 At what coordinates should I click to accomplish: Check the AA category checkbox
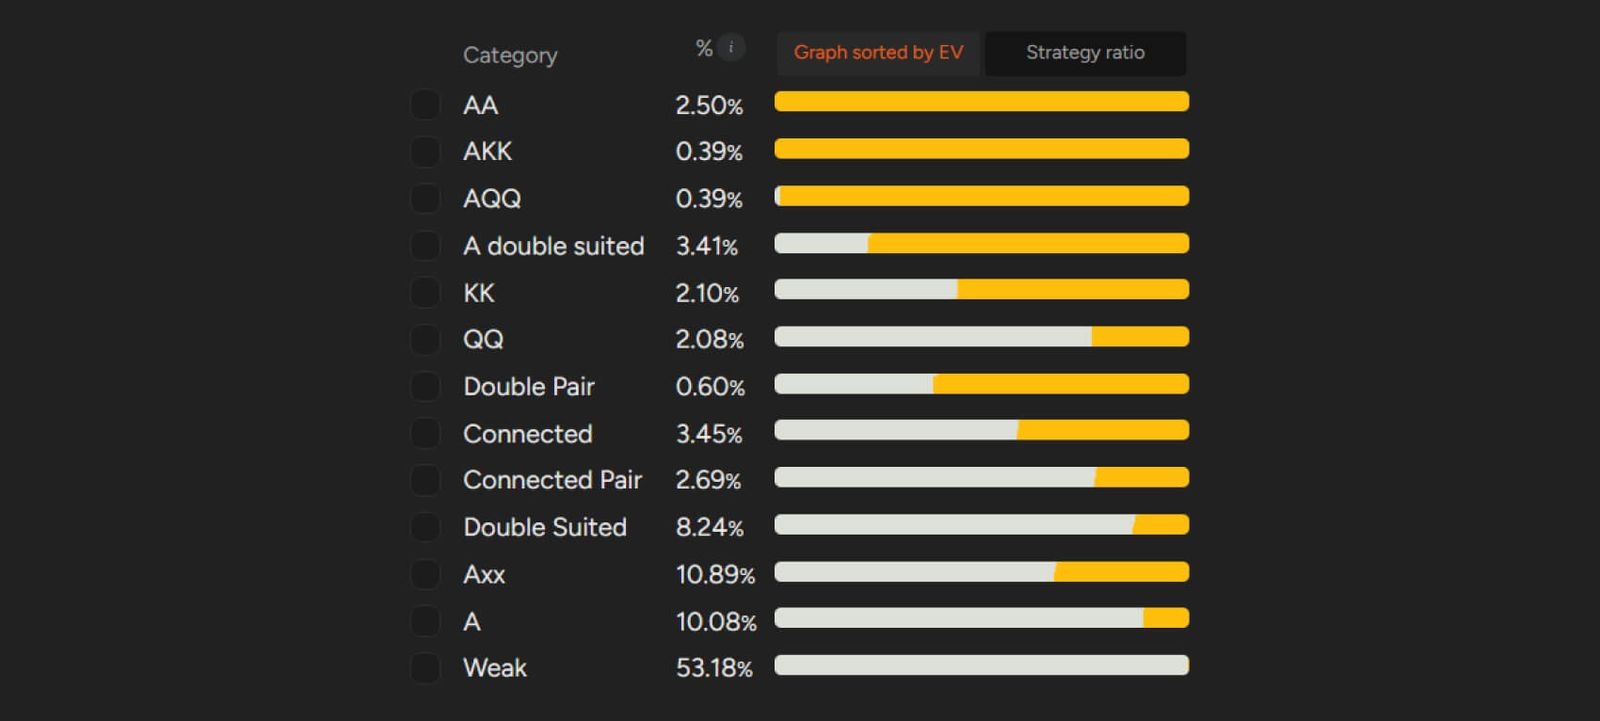[x=425, y=105]
